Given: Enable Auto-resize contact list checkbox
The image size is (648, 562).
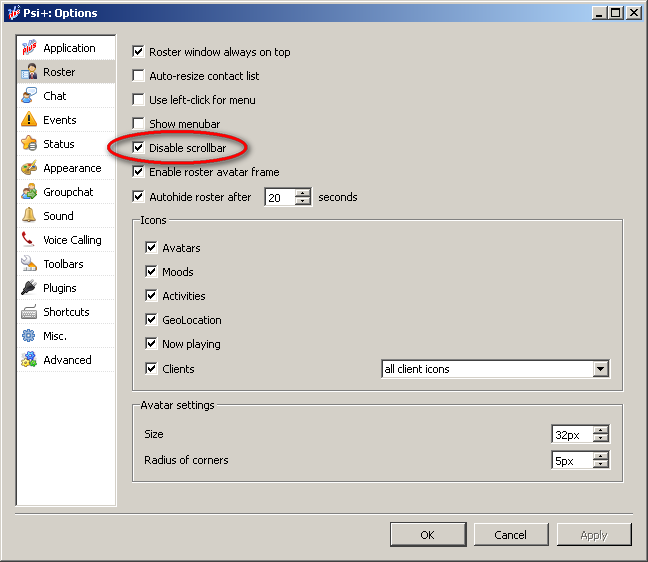Looking at the screenshot, I should pyautogui.click(x=139, y=76).
